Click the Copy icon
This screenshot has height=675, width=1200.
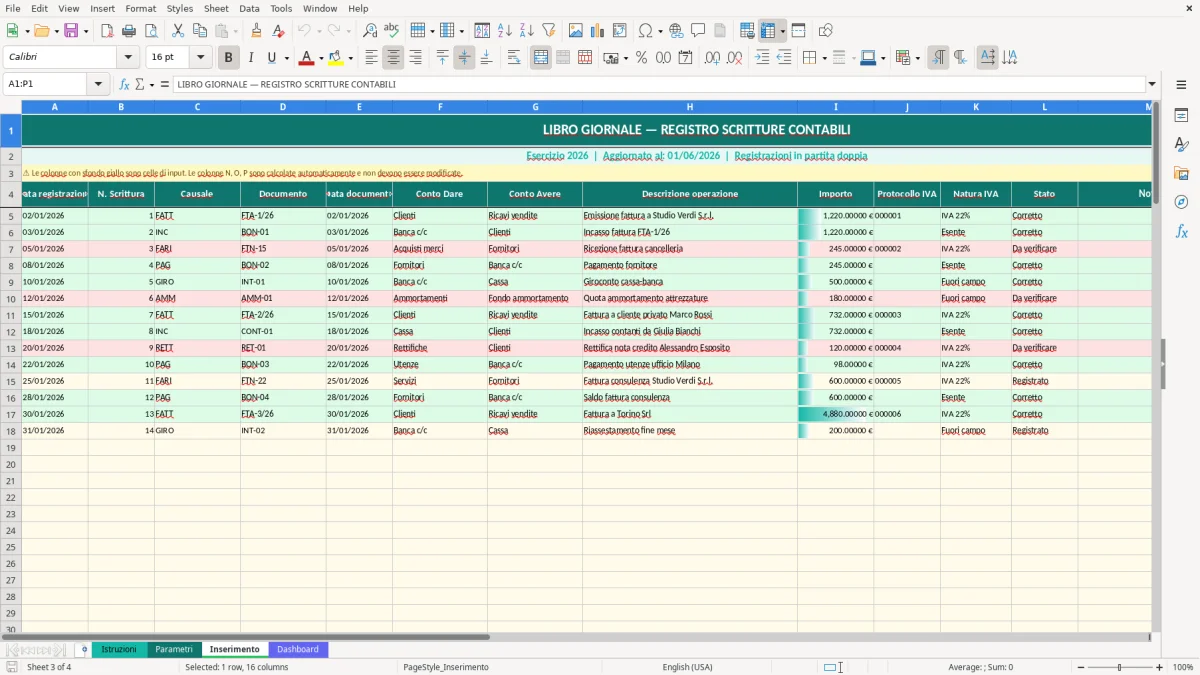[199, 31]
